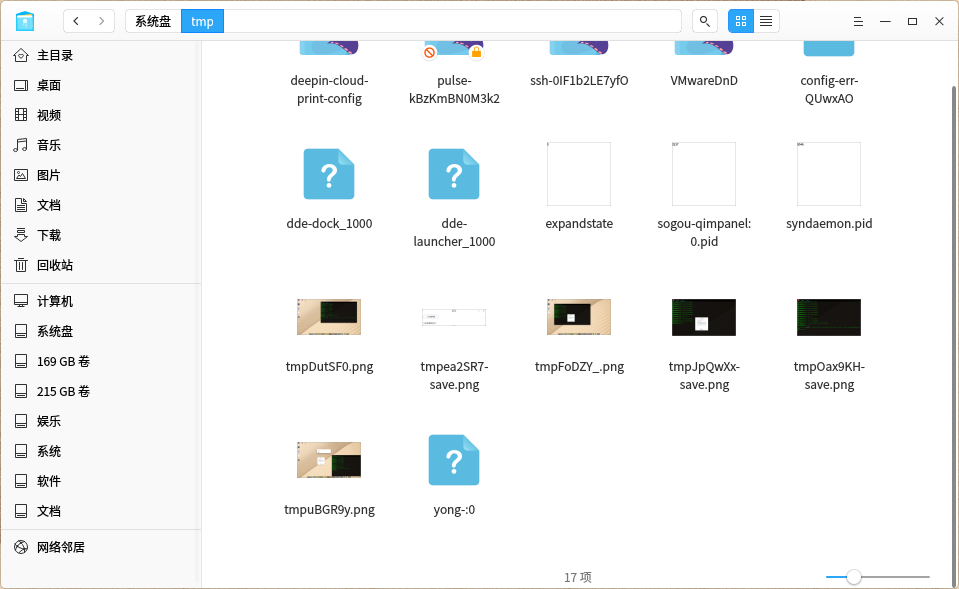
Task: Minimize the file manager window
Action: 885,21
